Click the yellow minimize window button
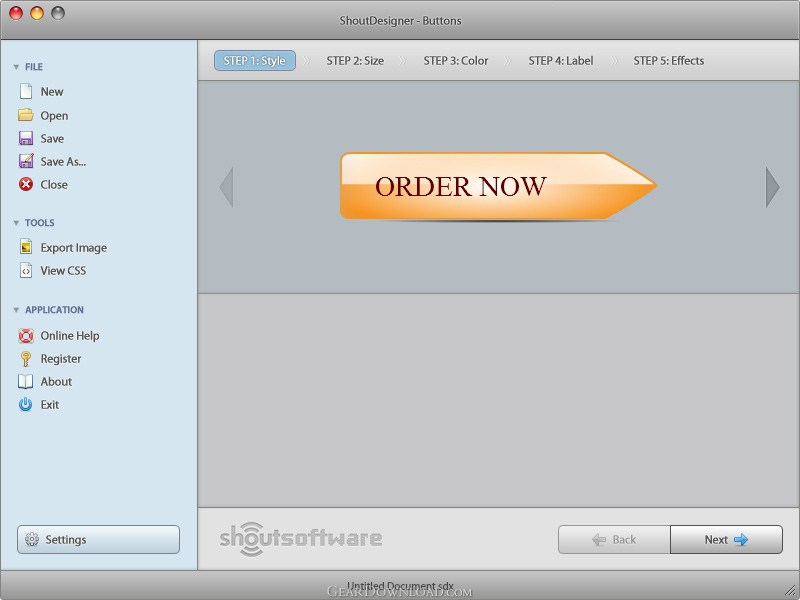This screenshot has width=800, height=600. [x=37, y=13]
